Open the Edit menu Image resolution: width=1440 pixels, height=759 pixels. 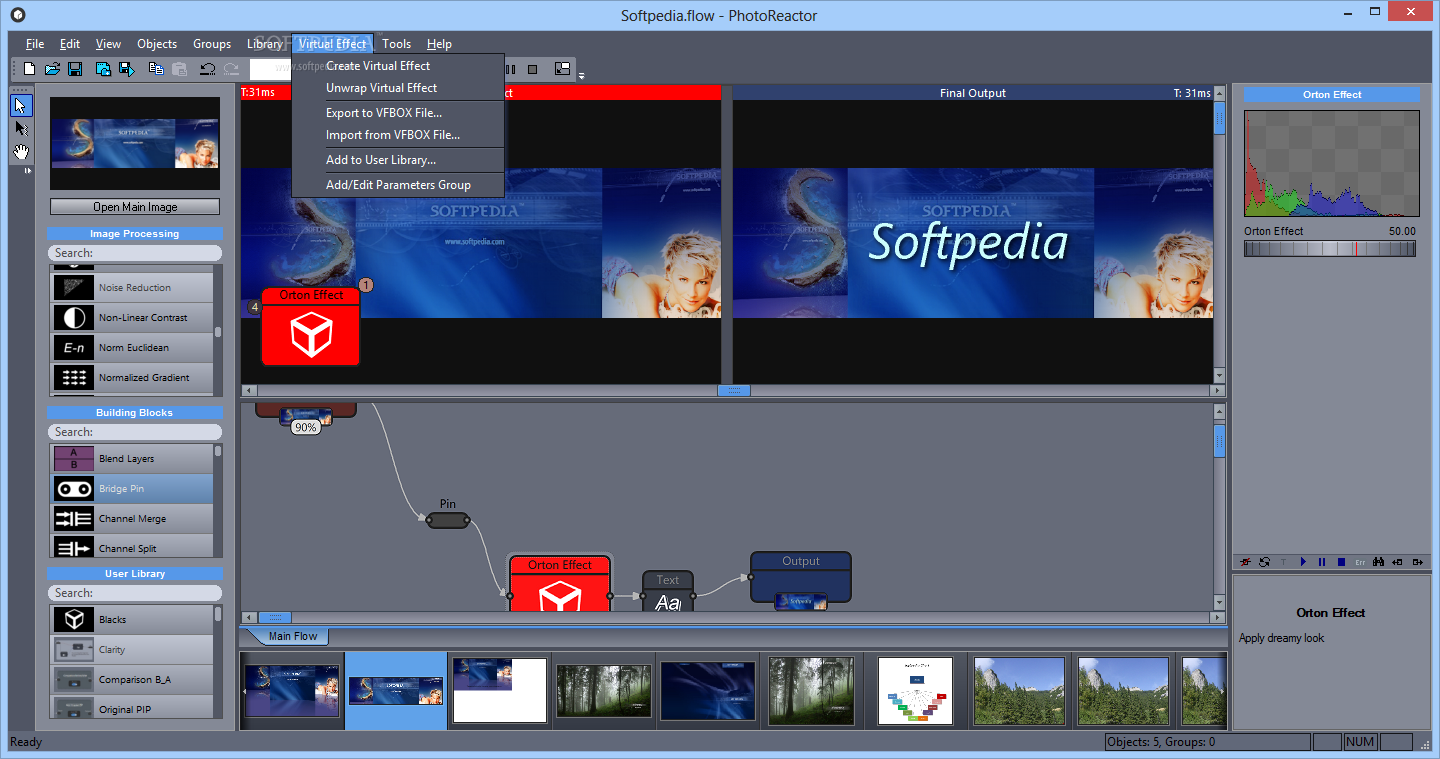point(70,44)
